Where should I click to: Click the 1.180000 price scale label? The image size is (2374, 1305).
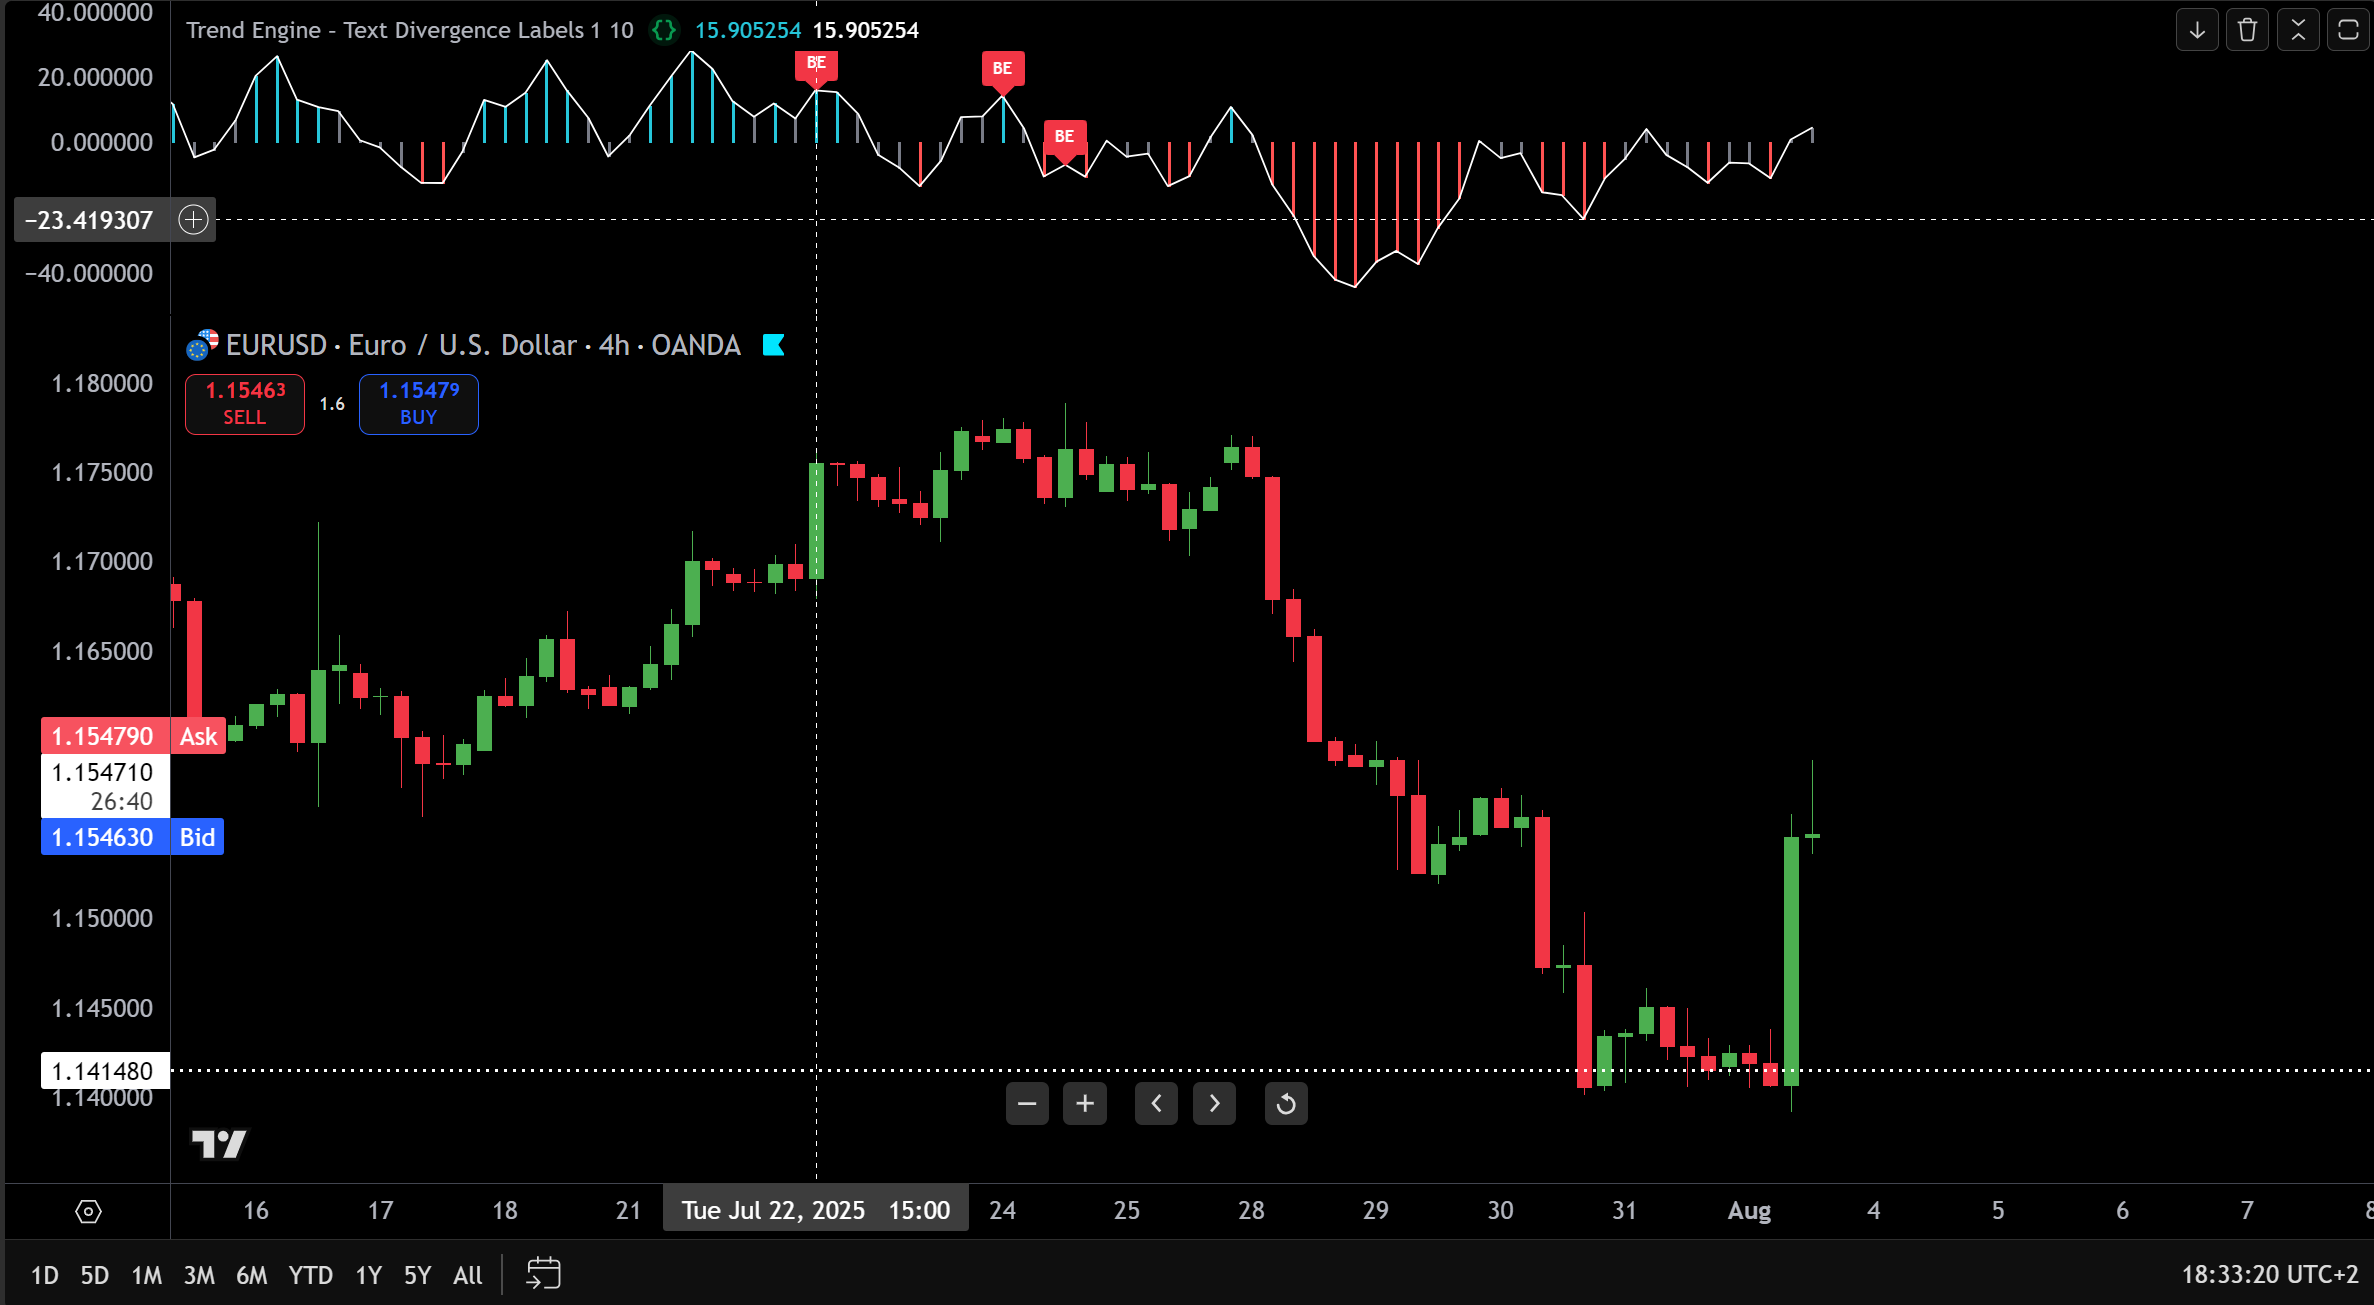tap(102, 383)
